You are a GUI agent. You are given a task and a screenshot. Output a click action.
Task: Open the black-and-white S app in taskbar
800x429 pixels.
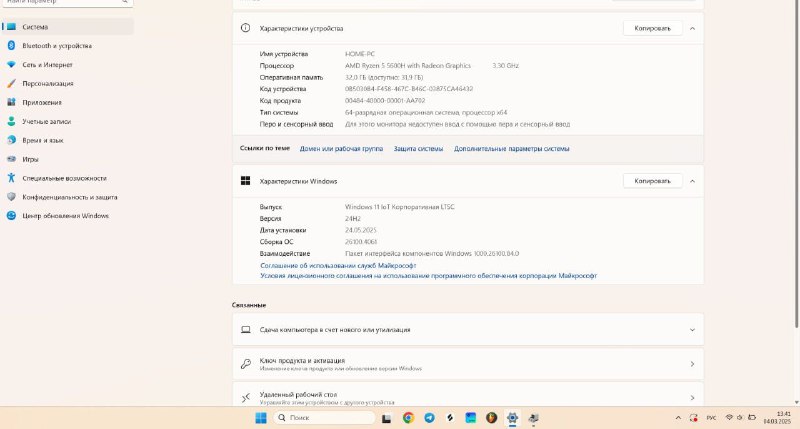click(x=450, y=418)
